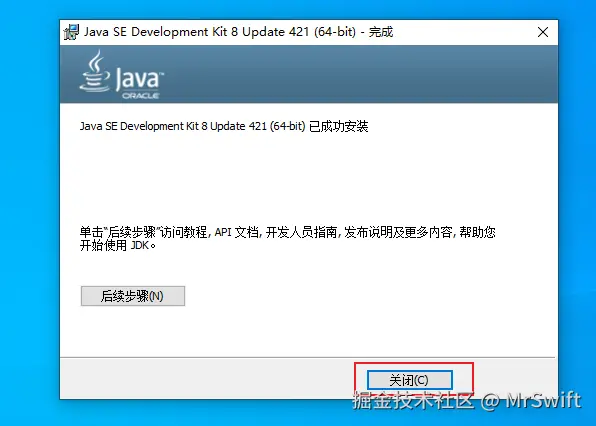Click the gray footer bar of dialog

click(x=207, y=378)
